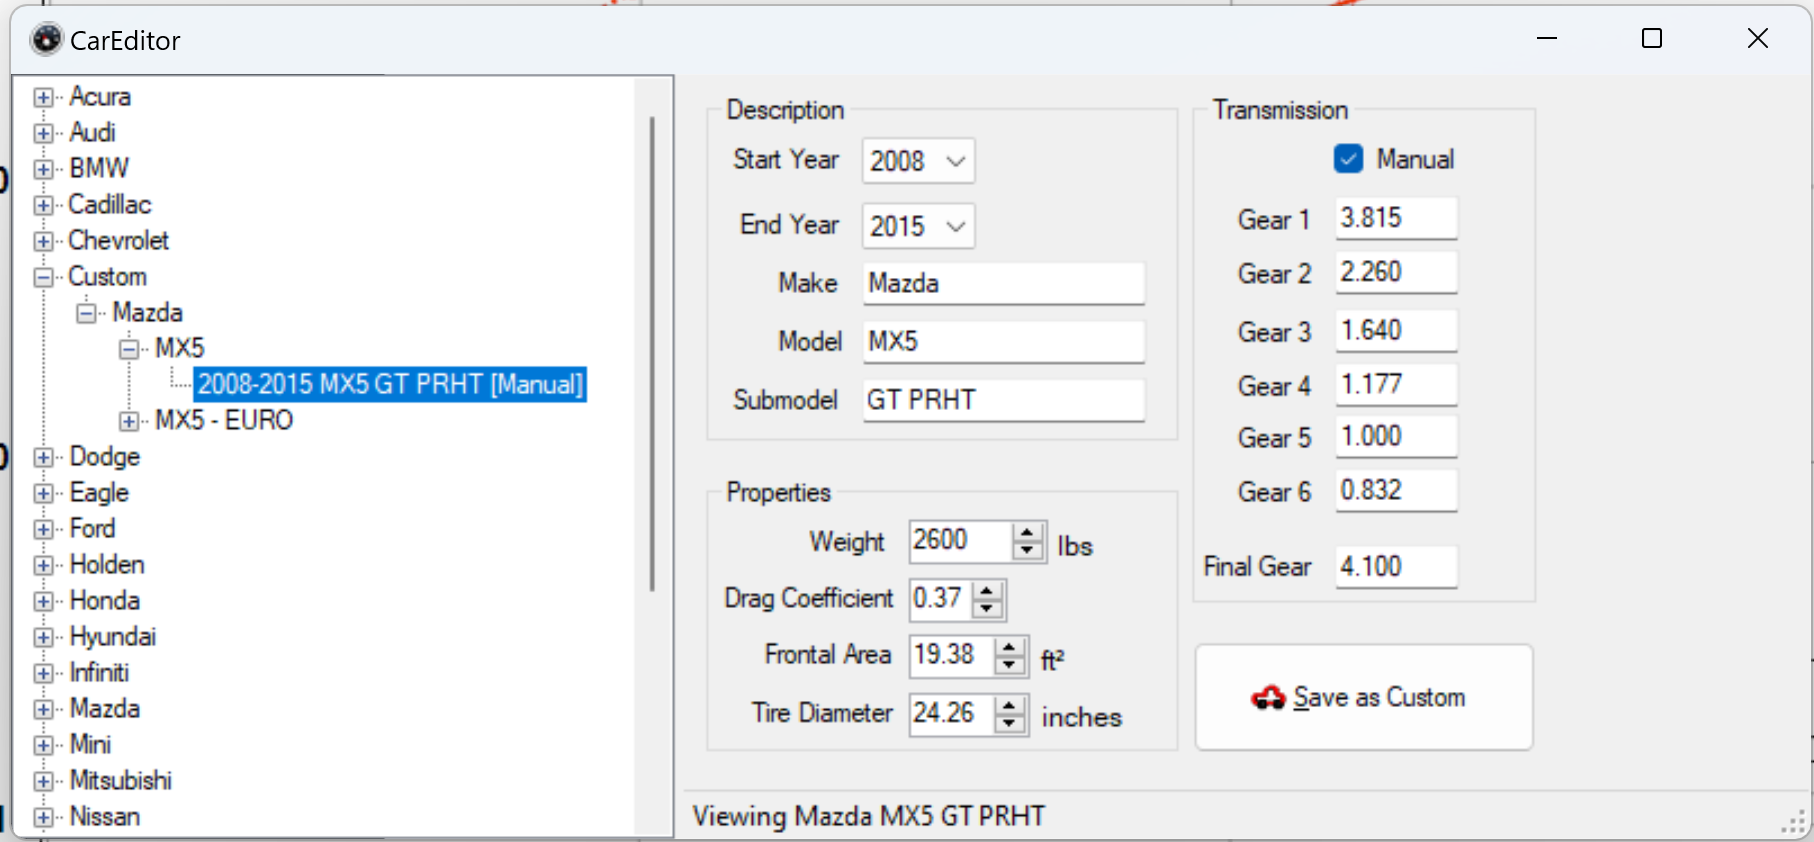The width and height of the screenshot is (1814, 842).
Task: Click into the Gear 4 ratio field
Action: coord(1396,384)
